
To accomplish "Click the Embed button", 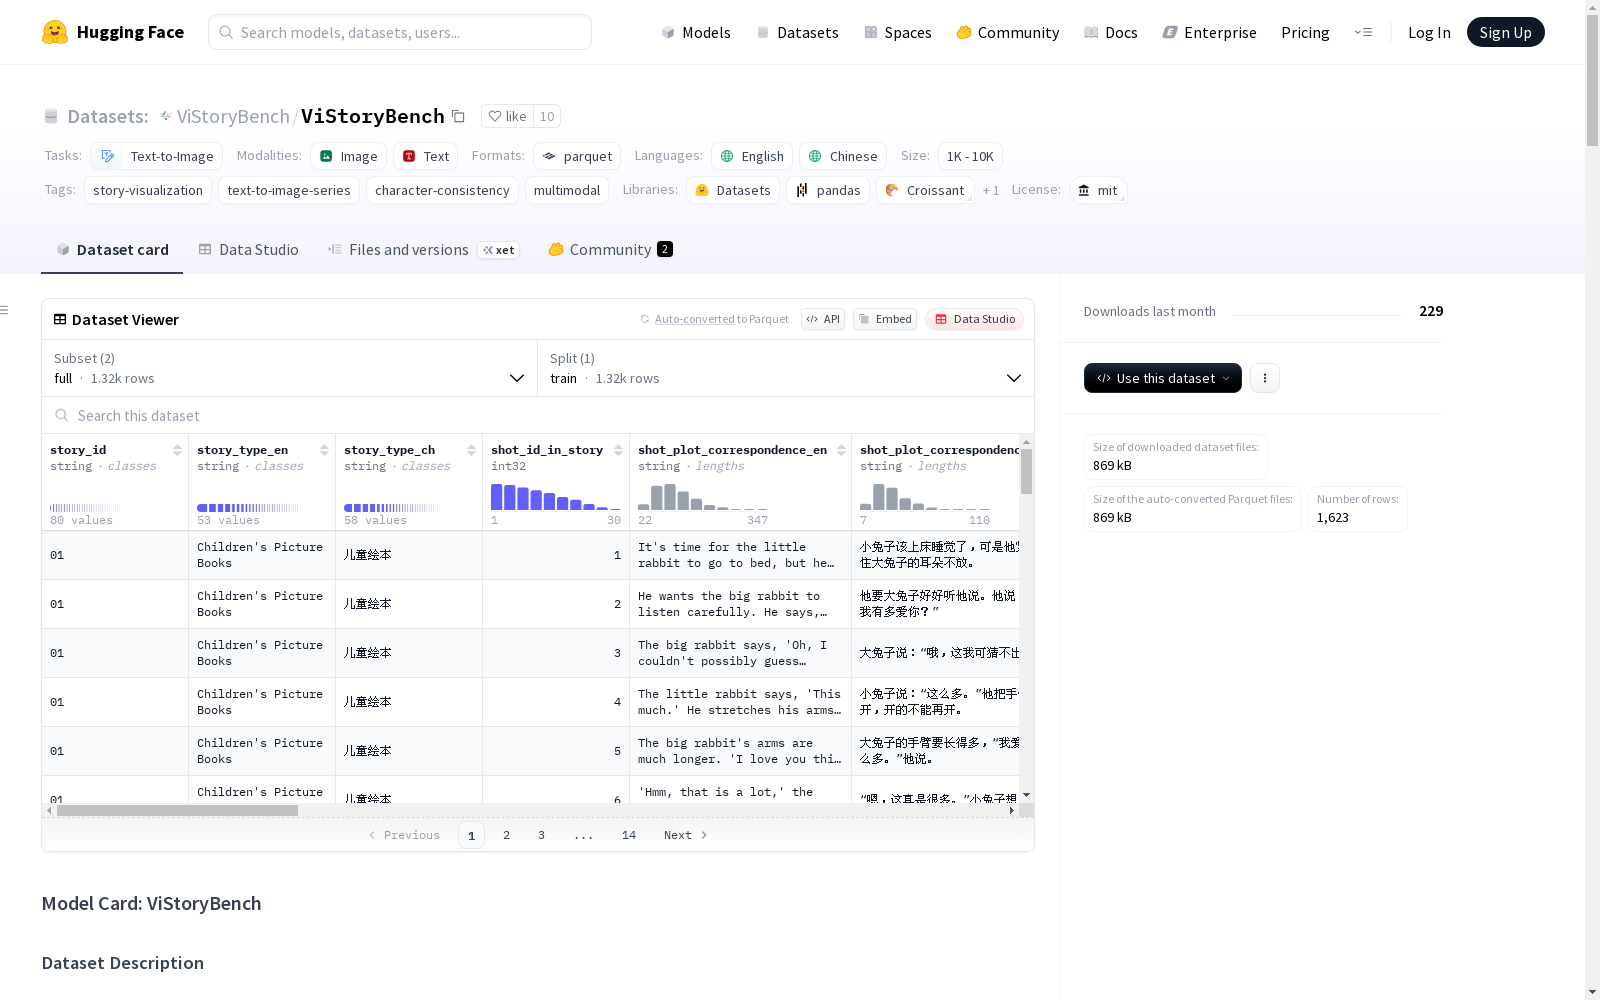I will click(885, 319).
